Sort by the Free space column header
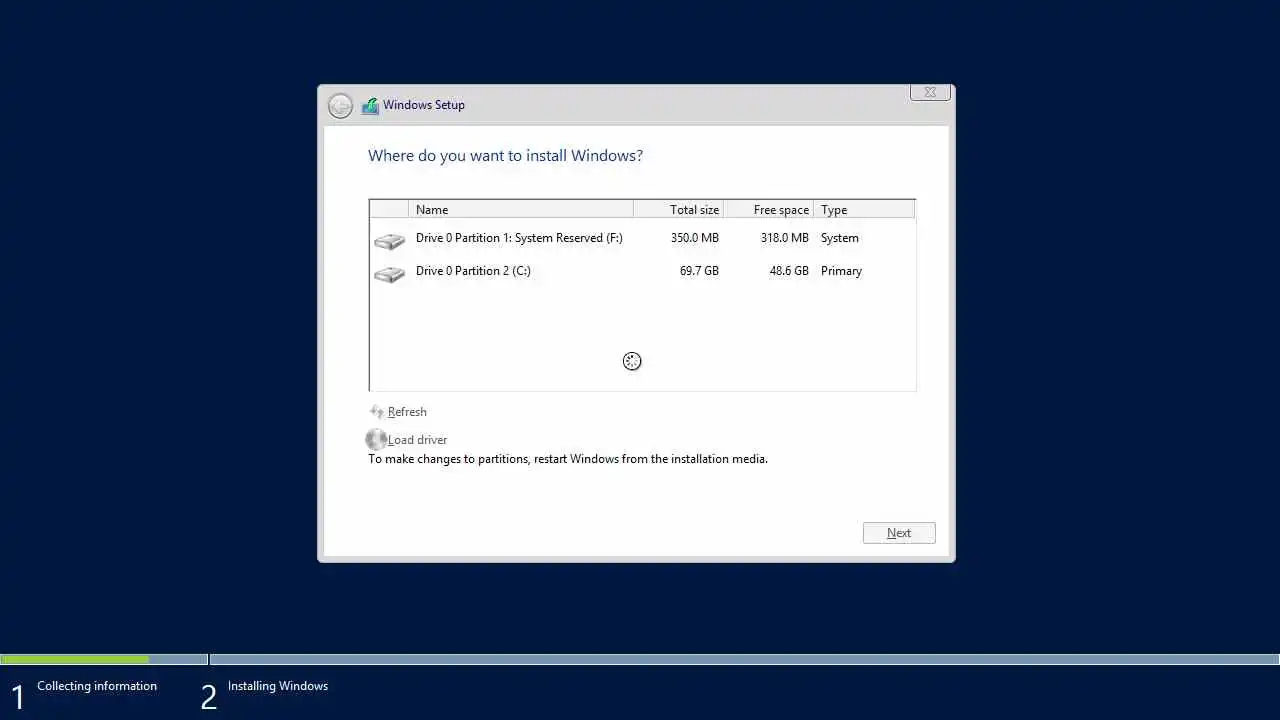 tap(768, 209)
